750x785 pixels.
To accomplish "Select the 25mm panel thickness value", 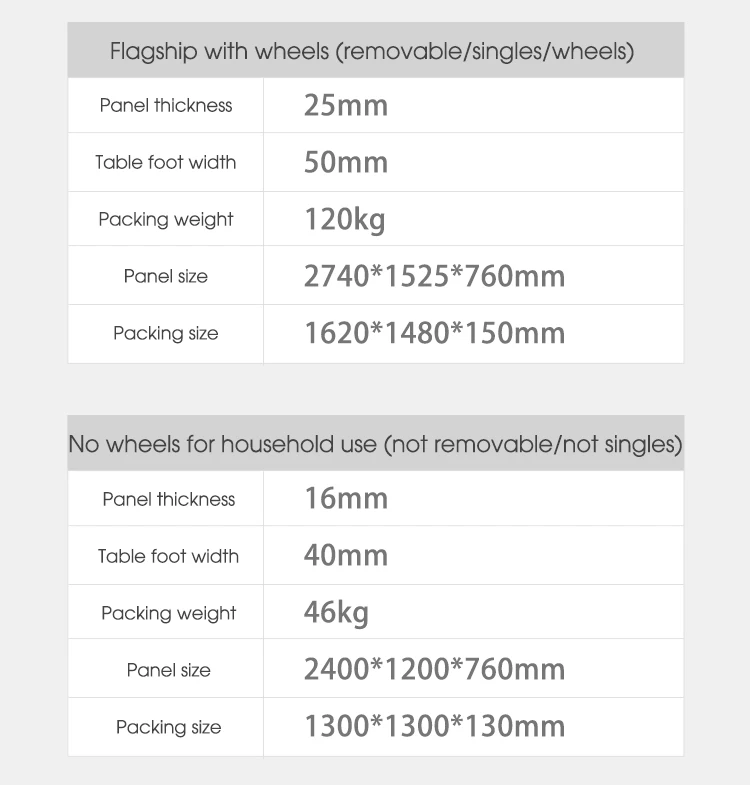I will point(345,105).
